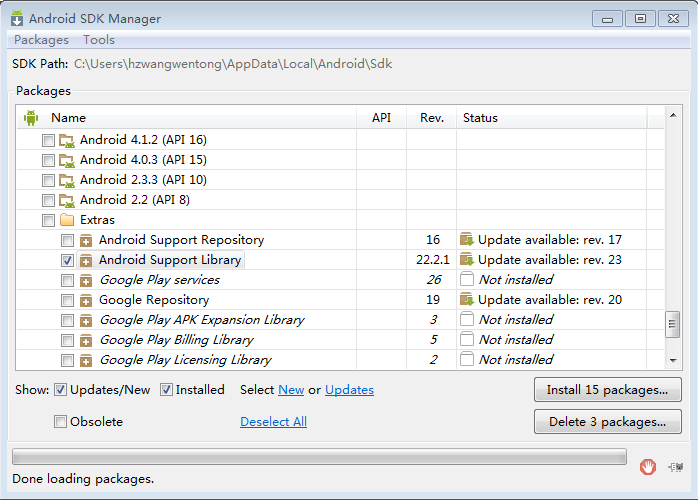Click update icon for Google Repository status

pos(467,300)
